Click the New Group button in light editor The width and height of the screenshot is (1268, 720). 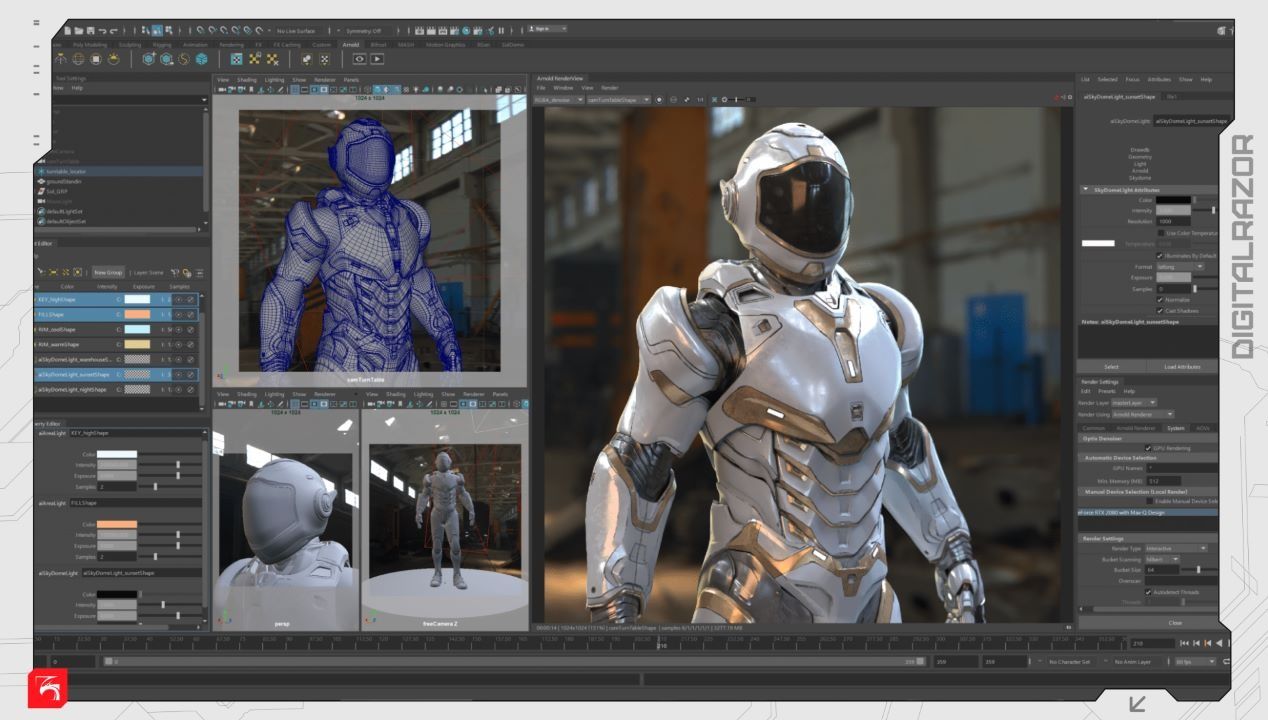pos(108,272)
